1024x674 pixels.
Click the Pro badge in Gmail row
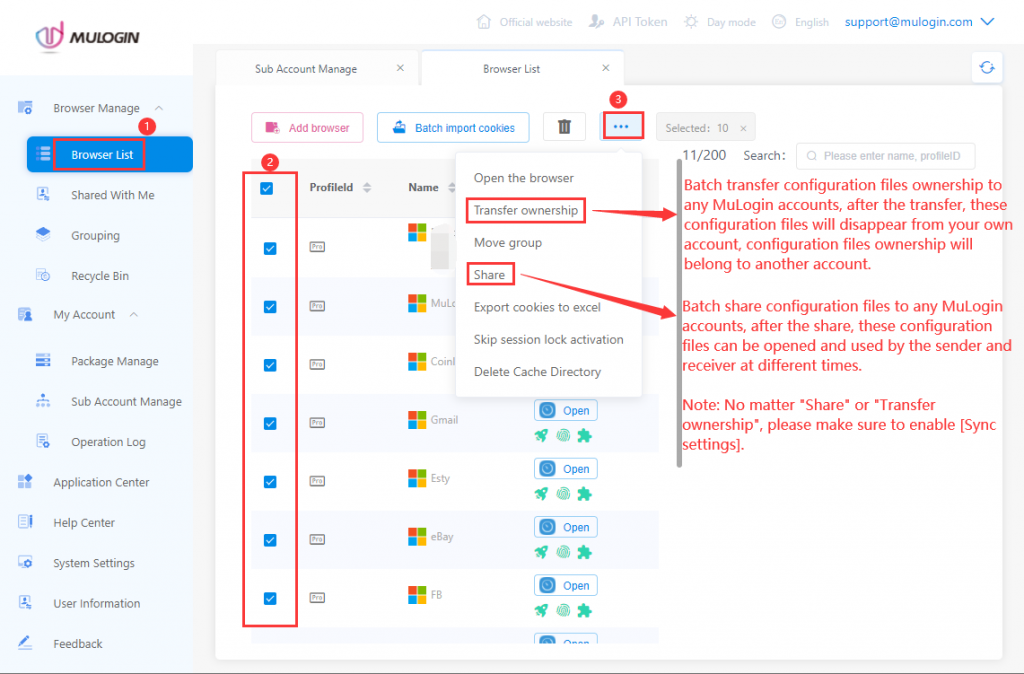317,423
